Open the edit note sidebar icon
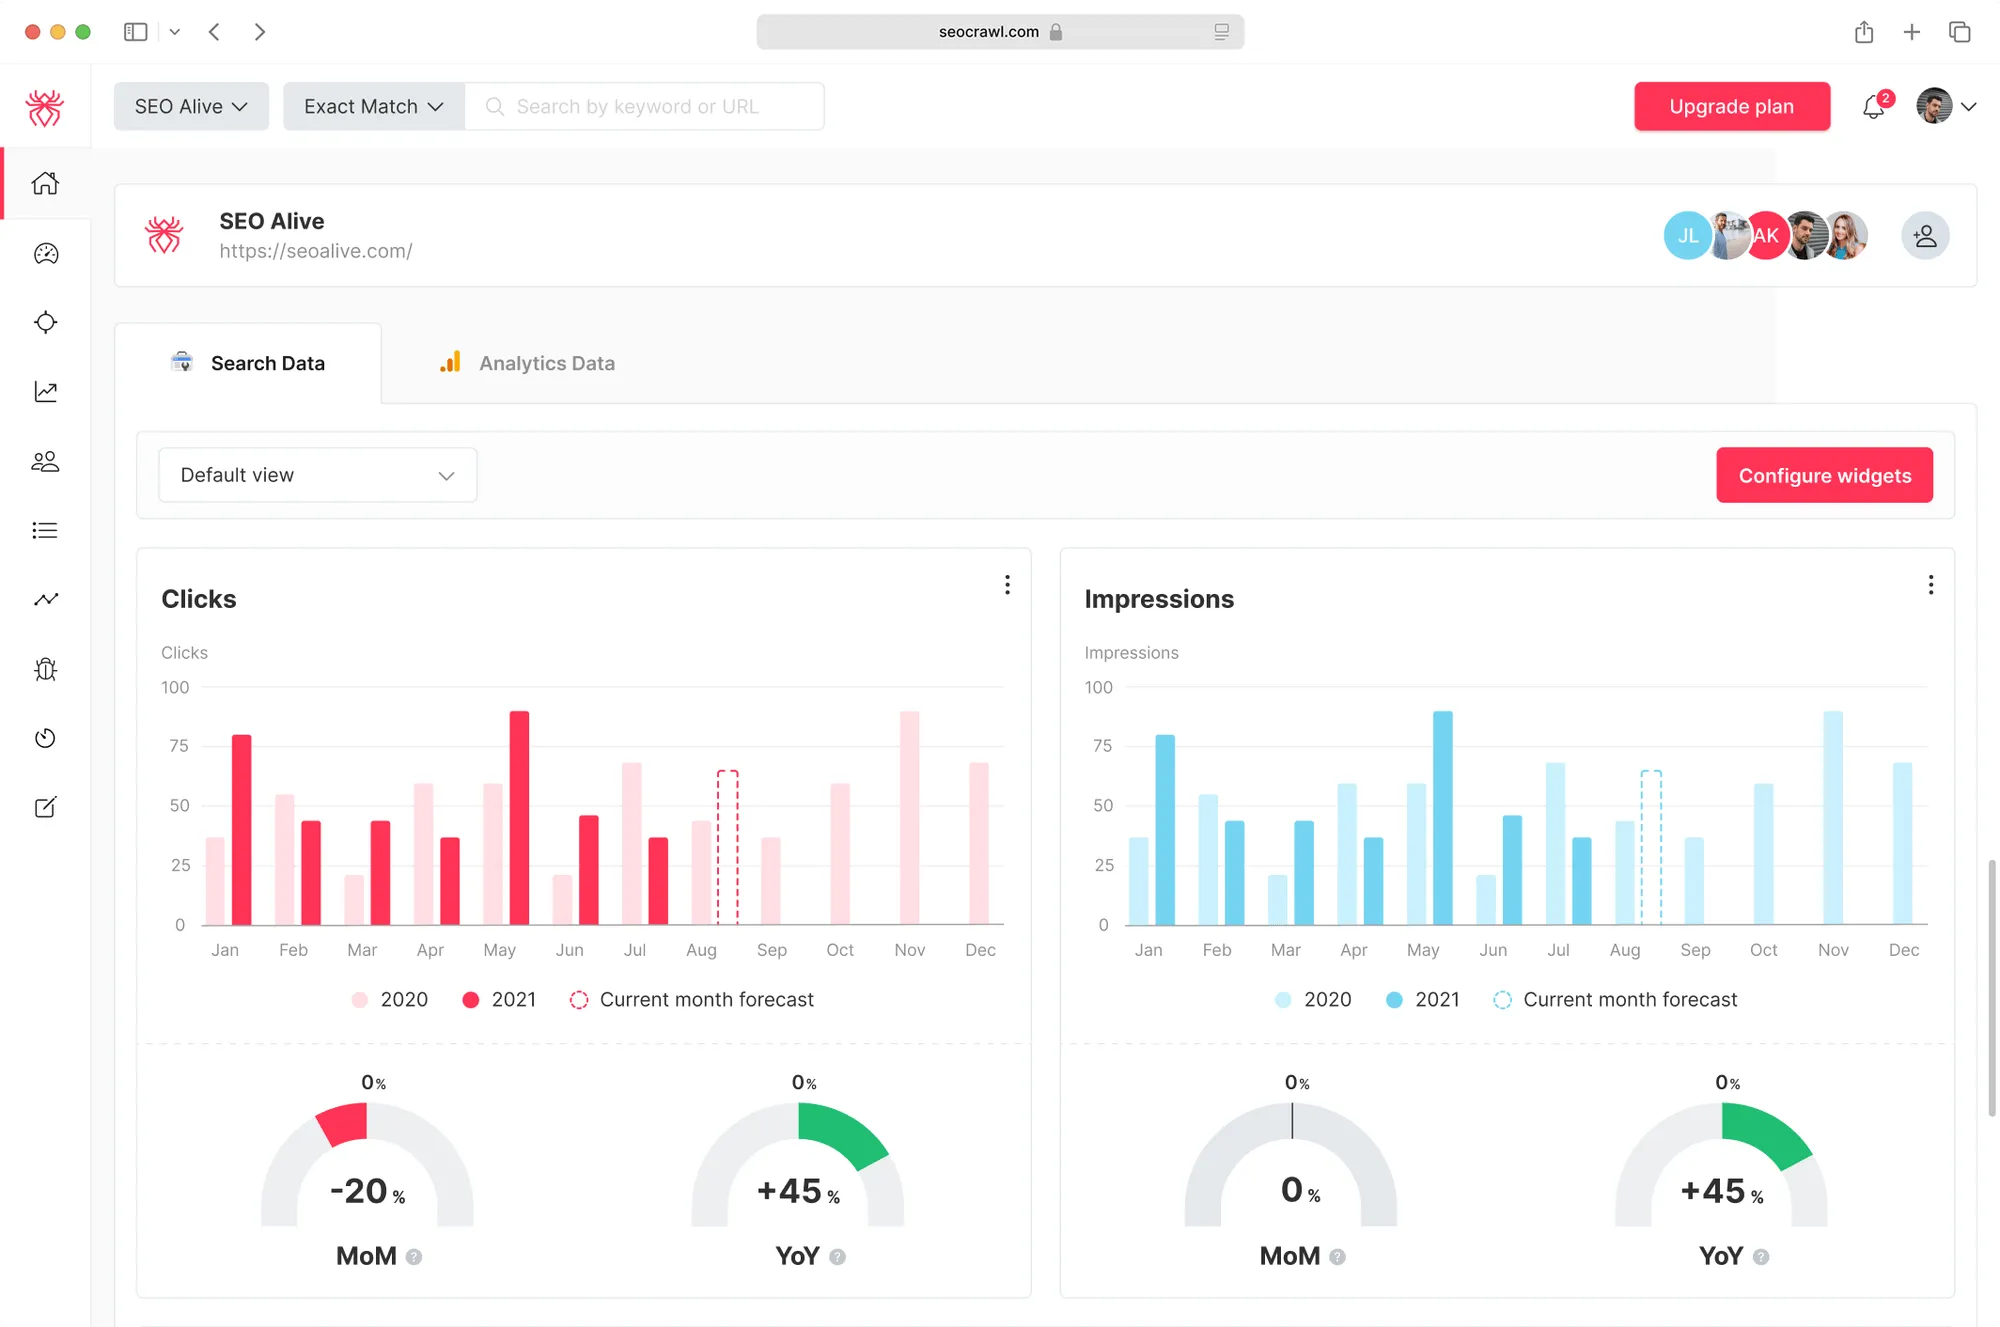Image resolution: width=2000 pixels, height=1327 pixels. [45, 807]
